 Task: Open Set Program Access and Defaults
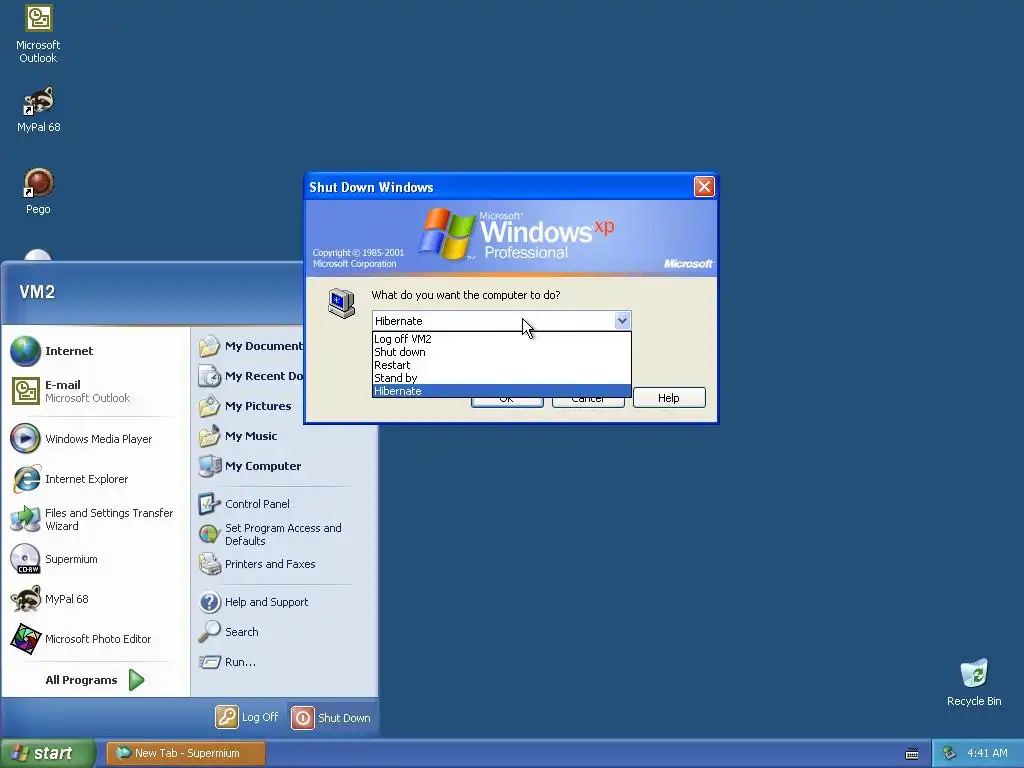pos(270,534)
